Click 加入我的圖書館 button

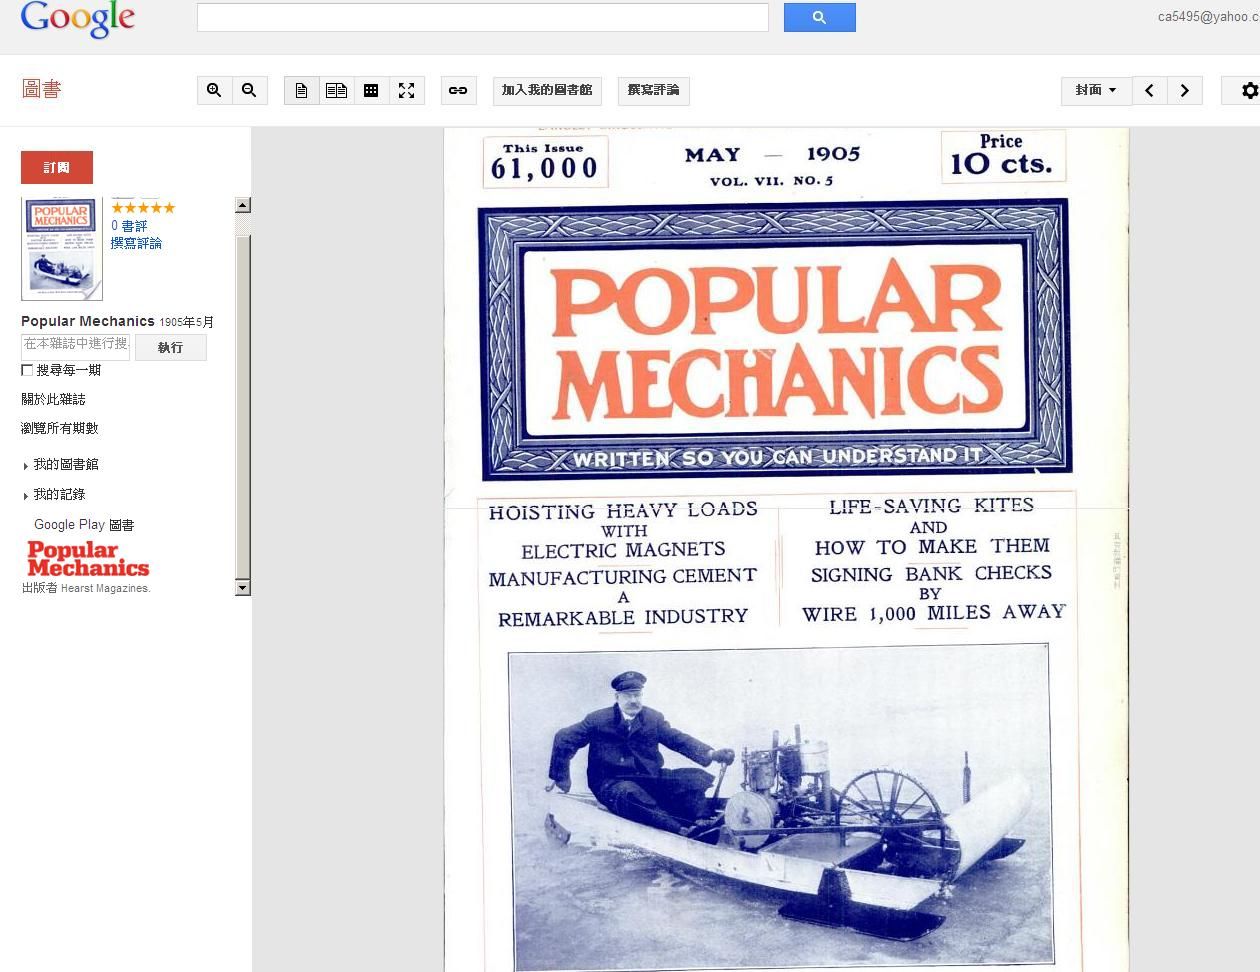tap(547, 90)
